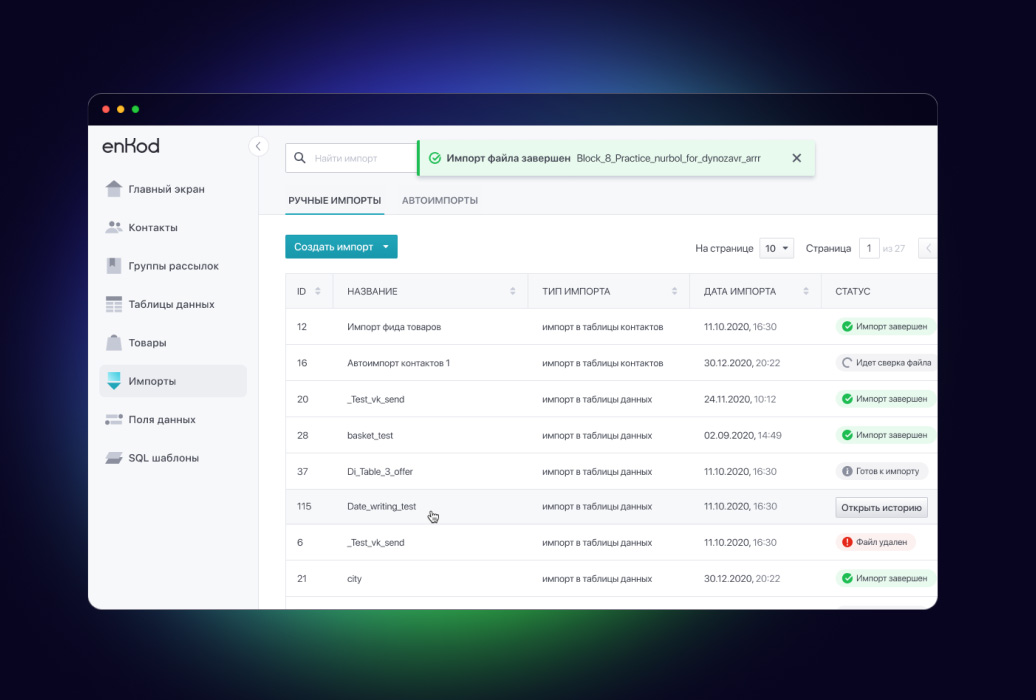Dismiss the import completion notification
This screenshot has width=1036, height=700.
(x=797, y=157)
